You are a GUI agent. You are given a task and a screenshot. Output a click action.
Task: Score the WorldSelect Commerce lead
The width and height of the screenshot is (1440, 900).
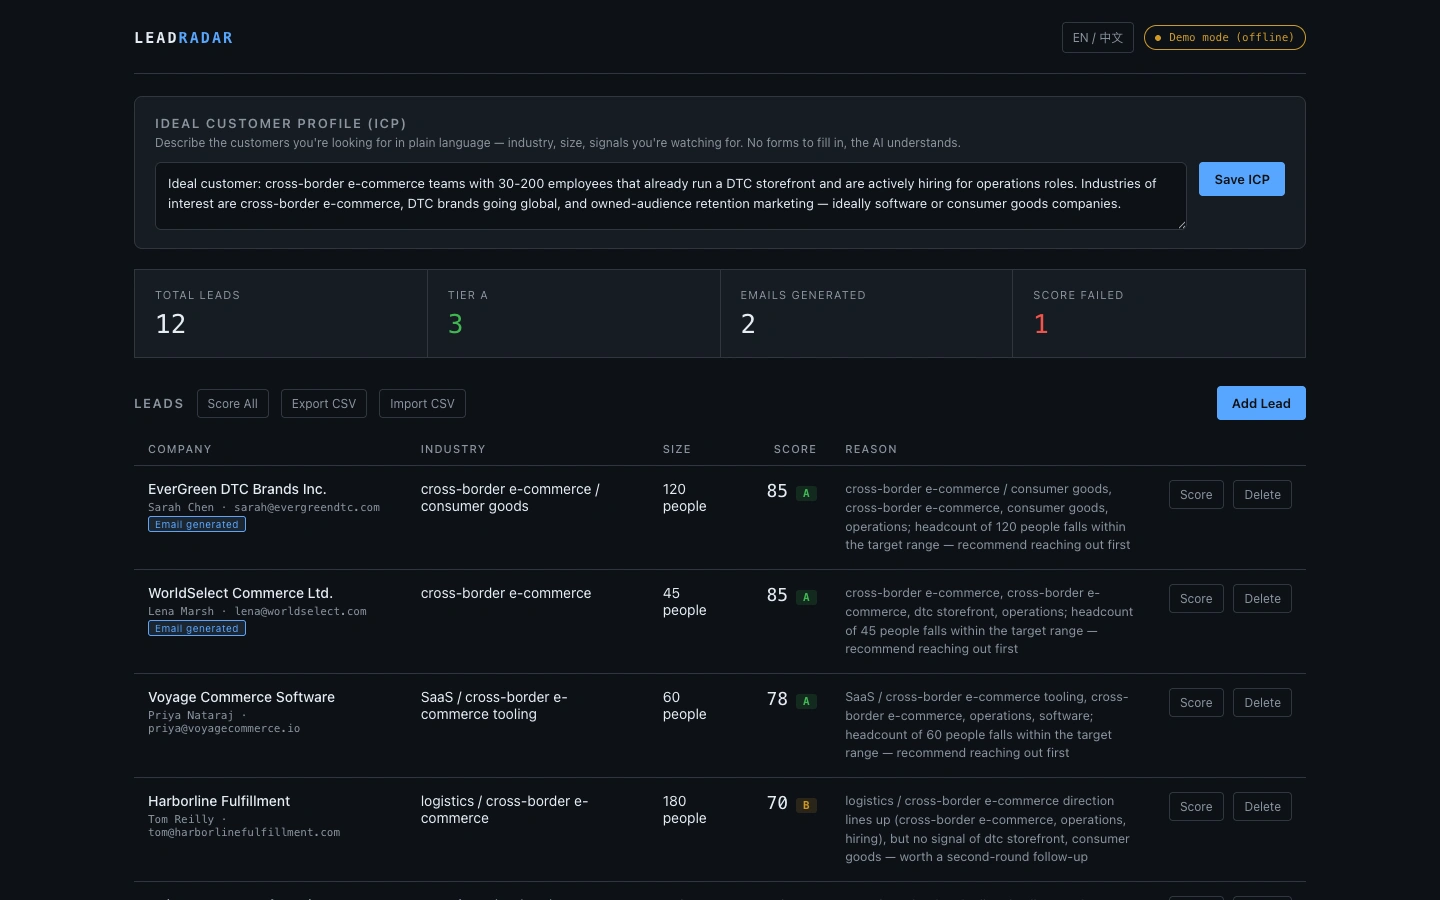pyautogui.click(x=1196, y=599)
